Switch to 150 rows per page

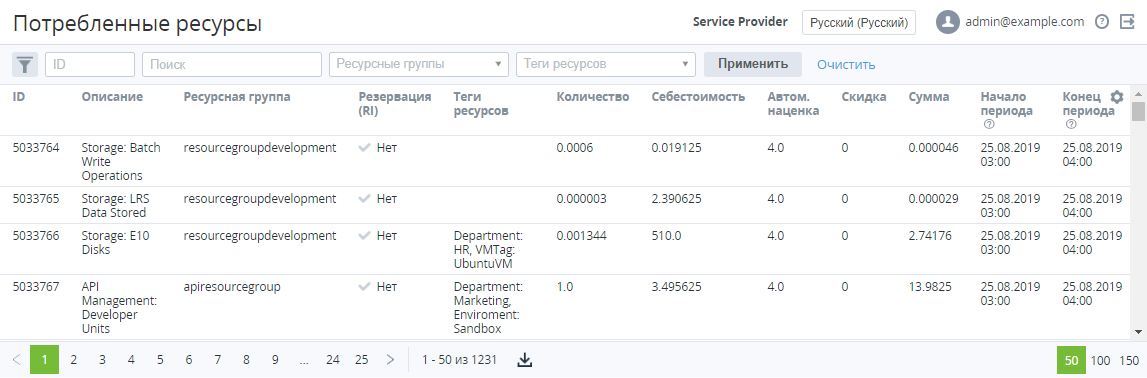tap(1129, 360)
